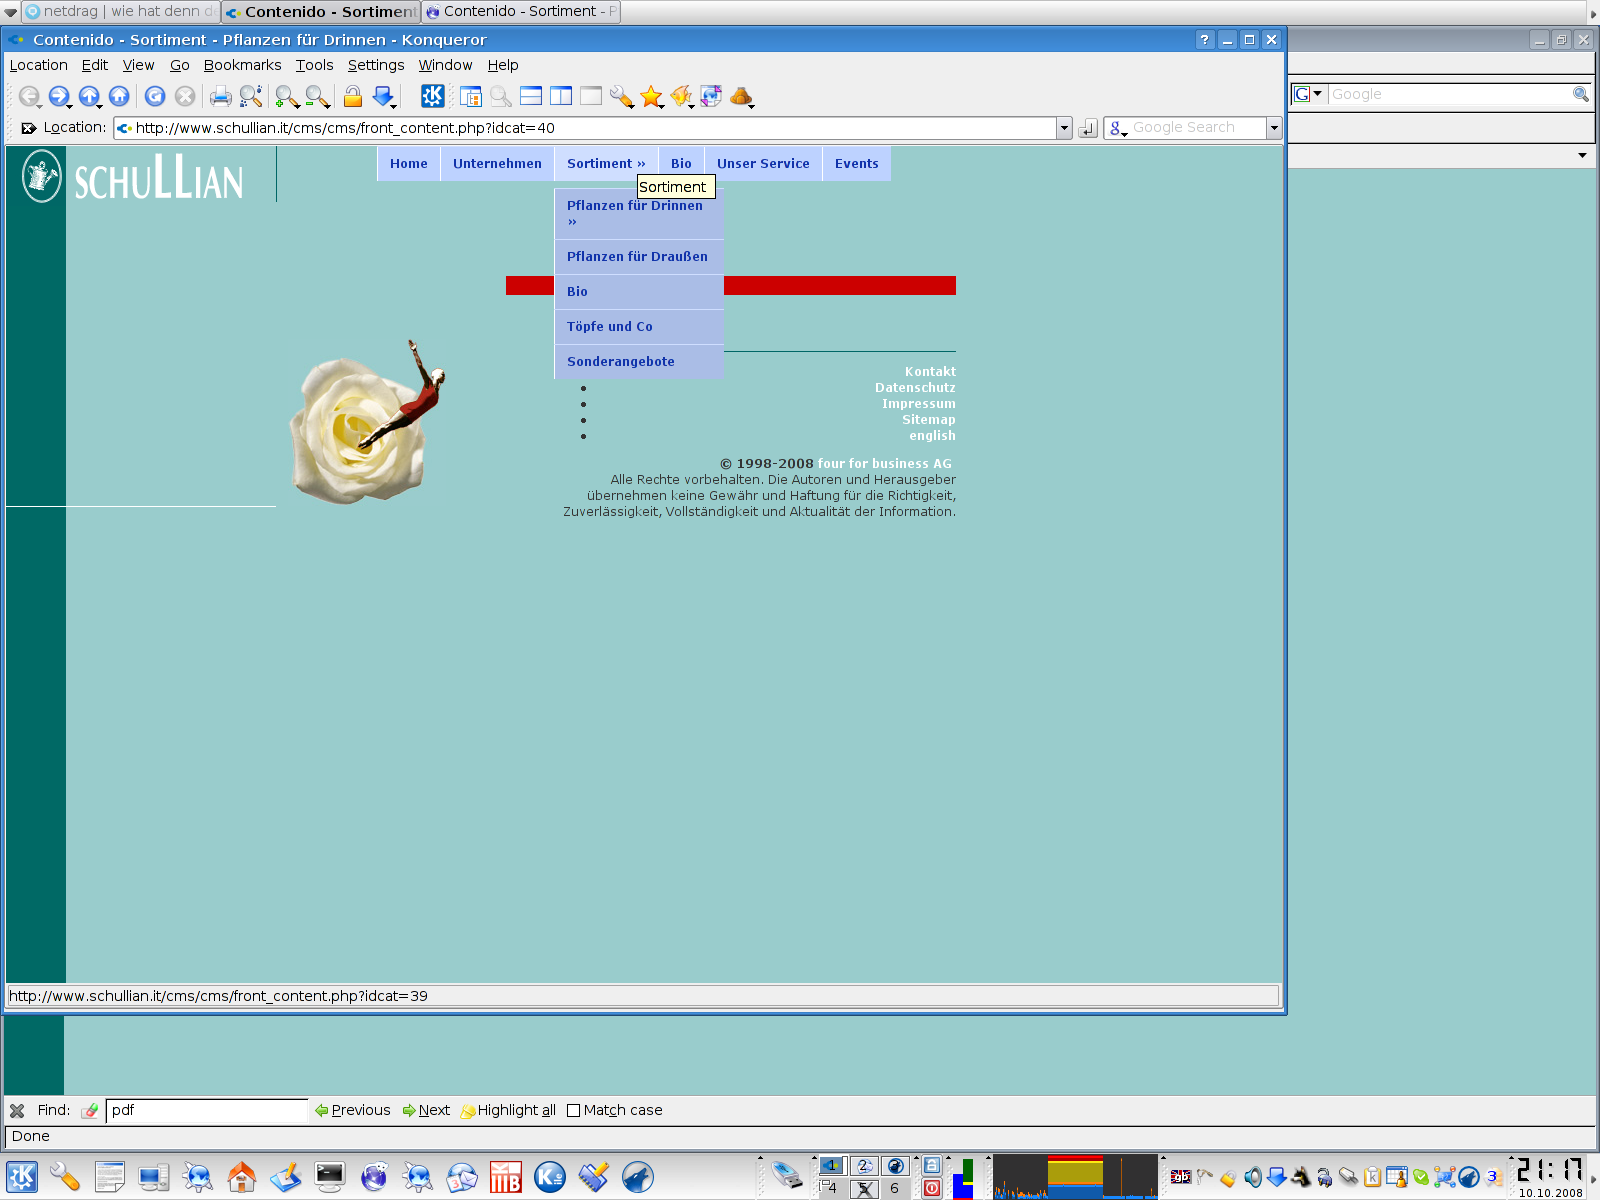This screenshot has width=1600, height=1200.
Task: Click the Pflanzen für Draußen menu link
Action: pyautogui.click(x=637, y=257)
